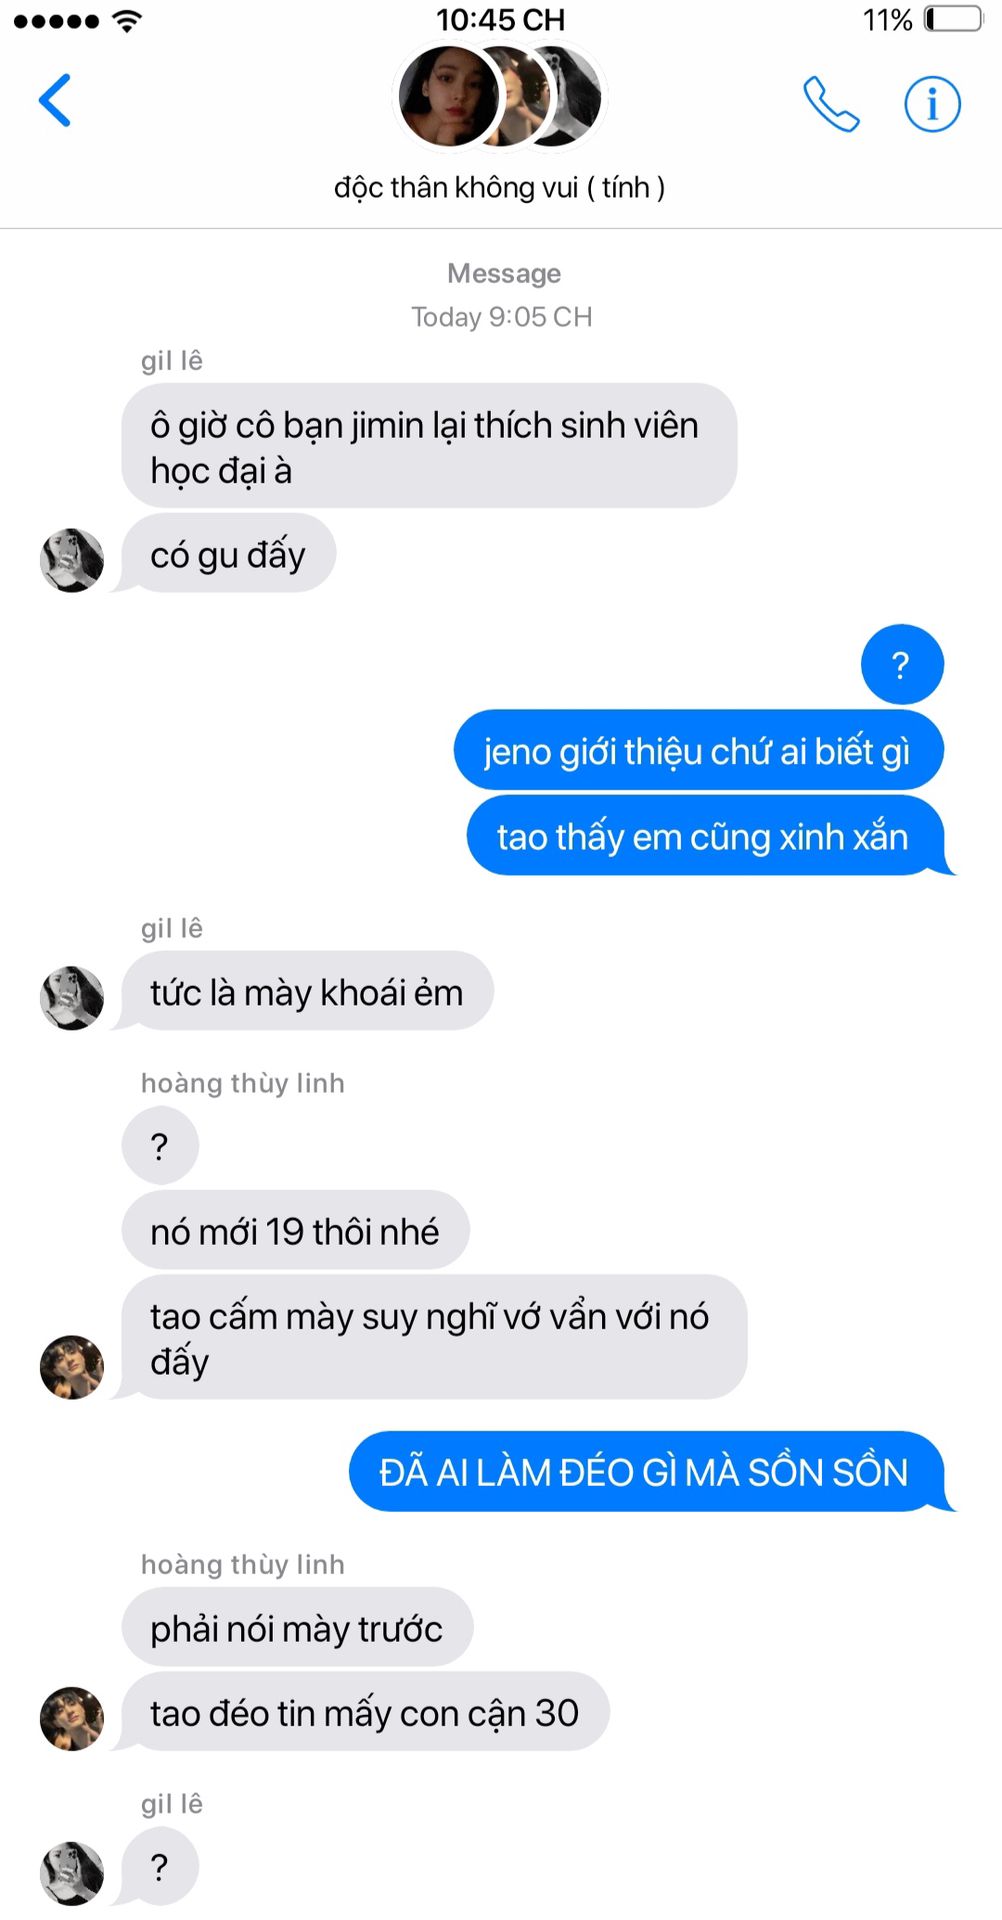The width and height of the screenshot is (1002, 1920).
Task: Tap gil lê avatar beside có gu đấy
Action: tap(72, 560)
